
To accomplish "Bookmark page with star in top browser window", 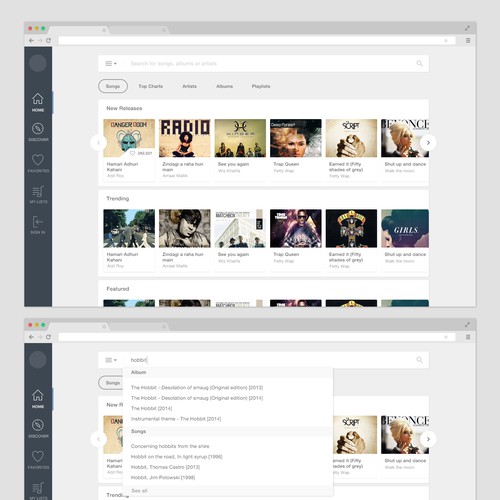I will (x=446, y=40).
